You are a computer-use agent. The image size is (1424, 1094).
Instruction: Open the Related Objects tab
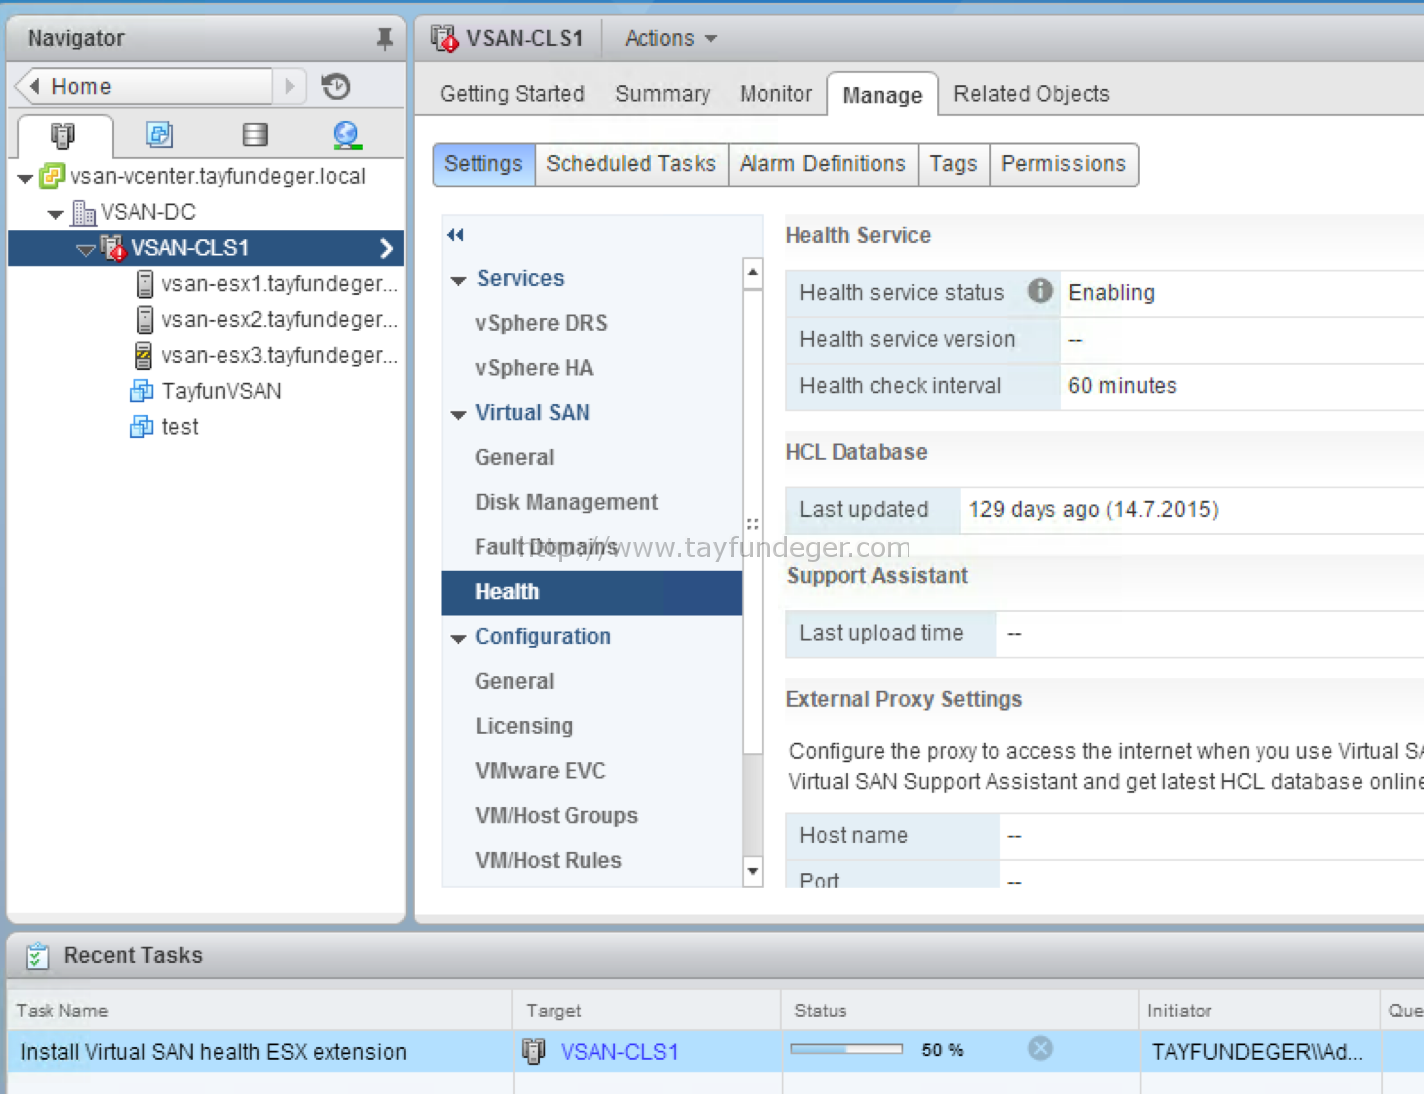pos(1031,94)
